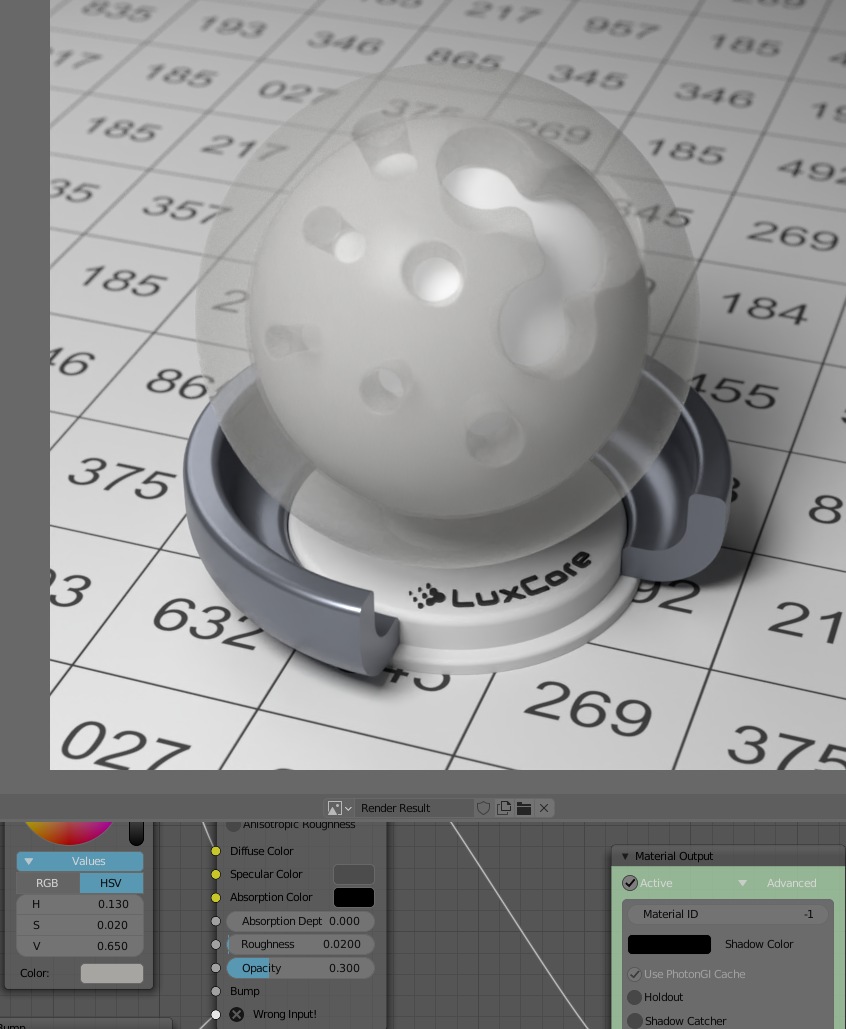This screenshot has width=846, height=1029.
Task: Collapse the Material Output node
Action: [625, 856]
